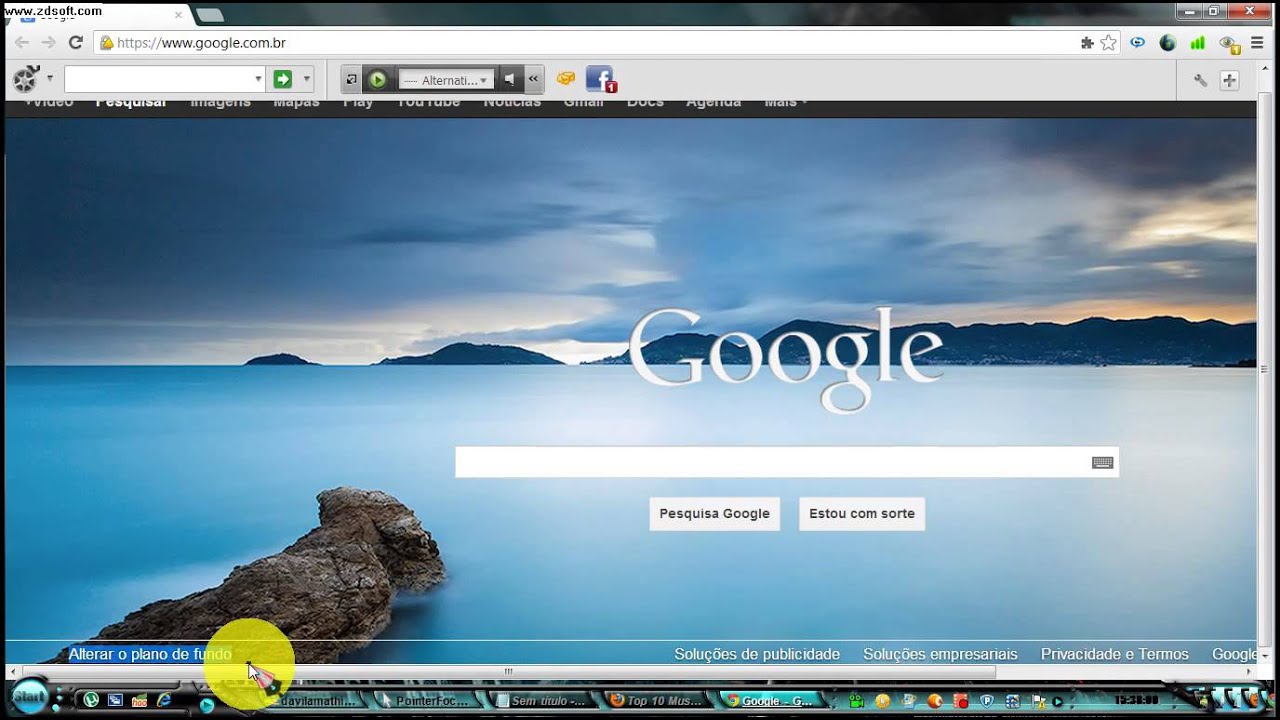Click the puzzle piece icon in address bar
The image size is (1280, 720).
coord(1087,43)
